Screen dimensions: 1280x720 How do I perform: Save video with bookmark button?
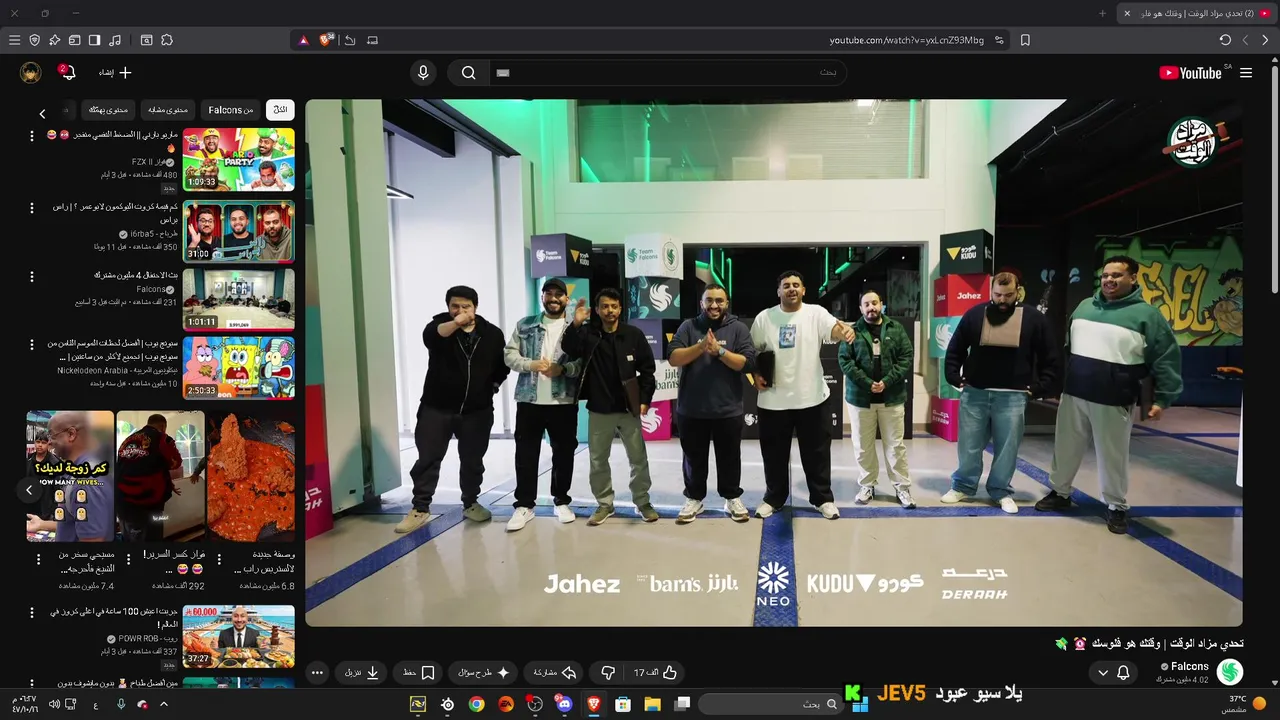tap(419, 673)
